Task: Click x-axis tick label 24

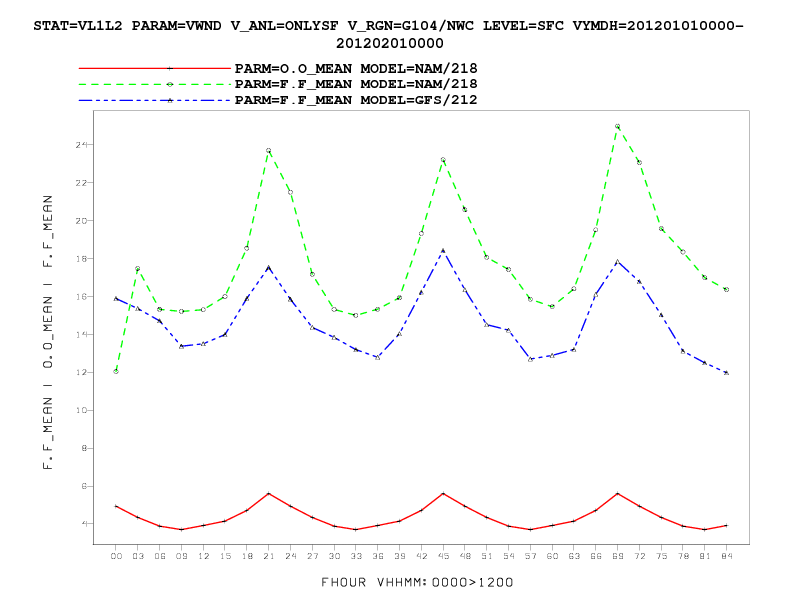Action: (x=290, y=556)
